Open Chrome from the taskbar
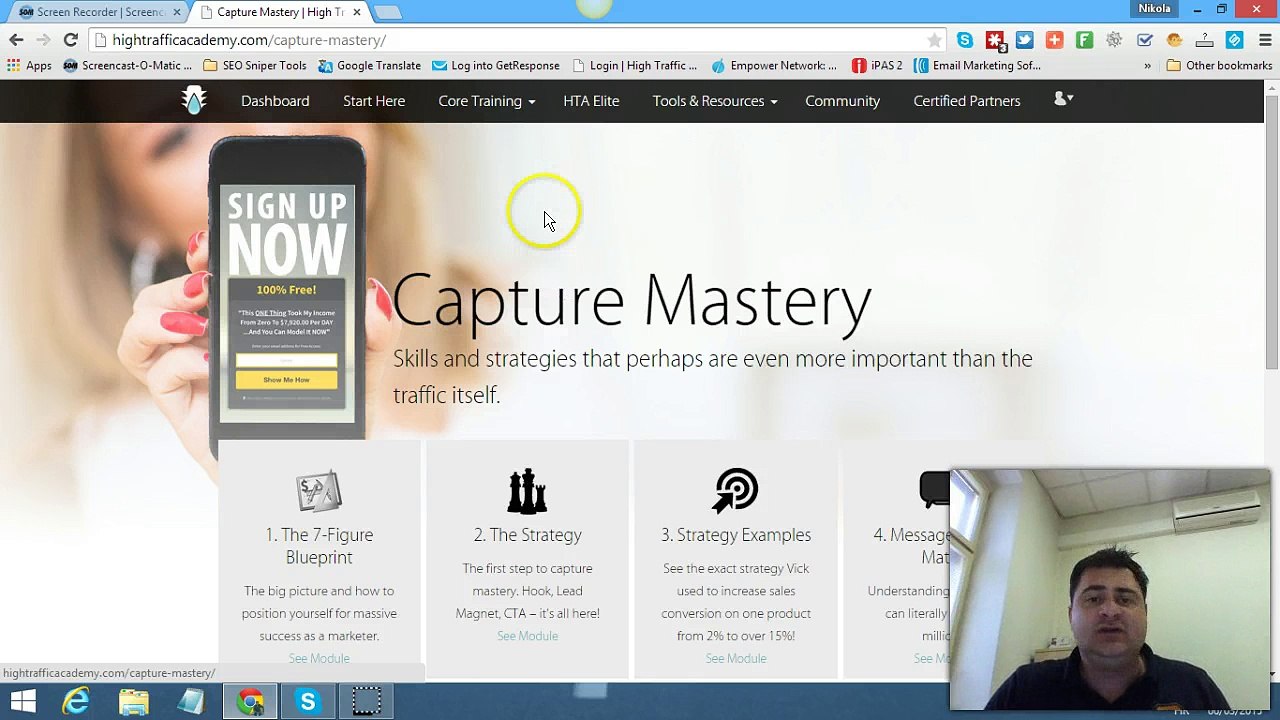This screenshot has width=1280, height=720. coord(250,702)
